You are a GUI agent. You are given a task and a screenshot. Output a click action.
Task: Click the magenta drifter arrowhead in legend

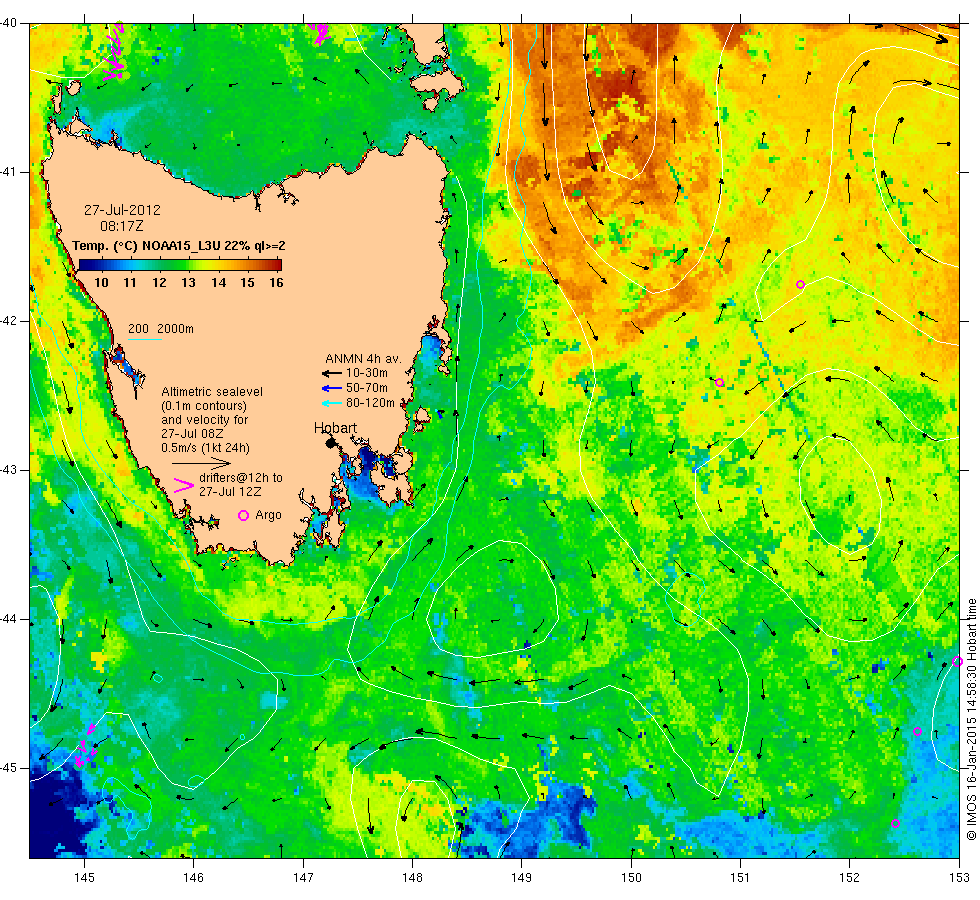point(184,485)
